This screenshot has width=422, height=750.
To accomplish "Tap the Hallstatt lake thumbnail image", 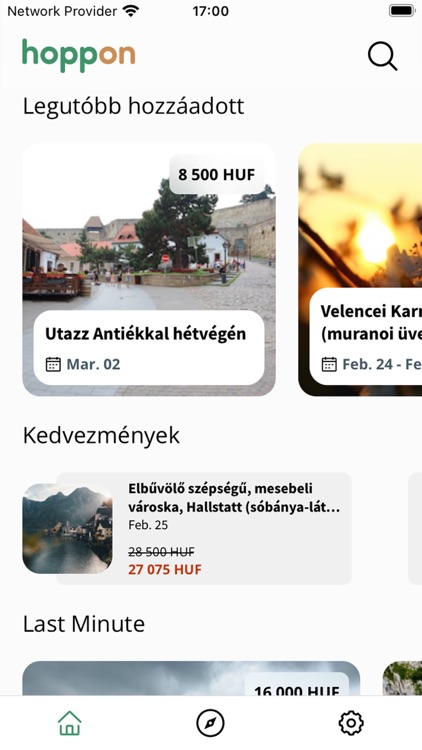I will pos(67,529).
